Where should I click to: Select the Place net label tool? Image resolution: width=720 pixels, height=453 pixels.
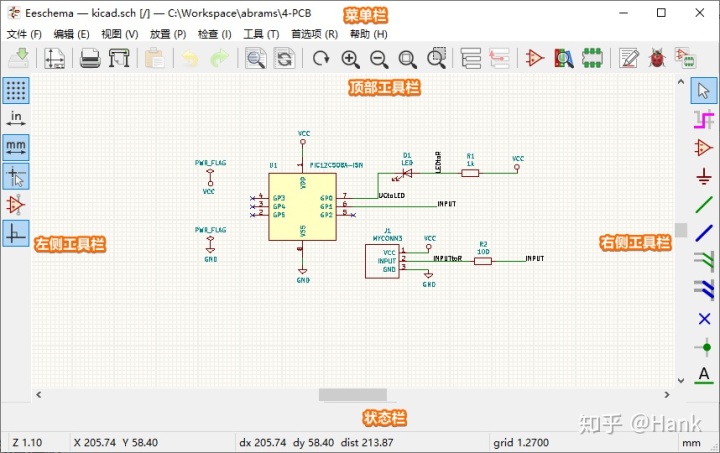(x=703, y=375)
